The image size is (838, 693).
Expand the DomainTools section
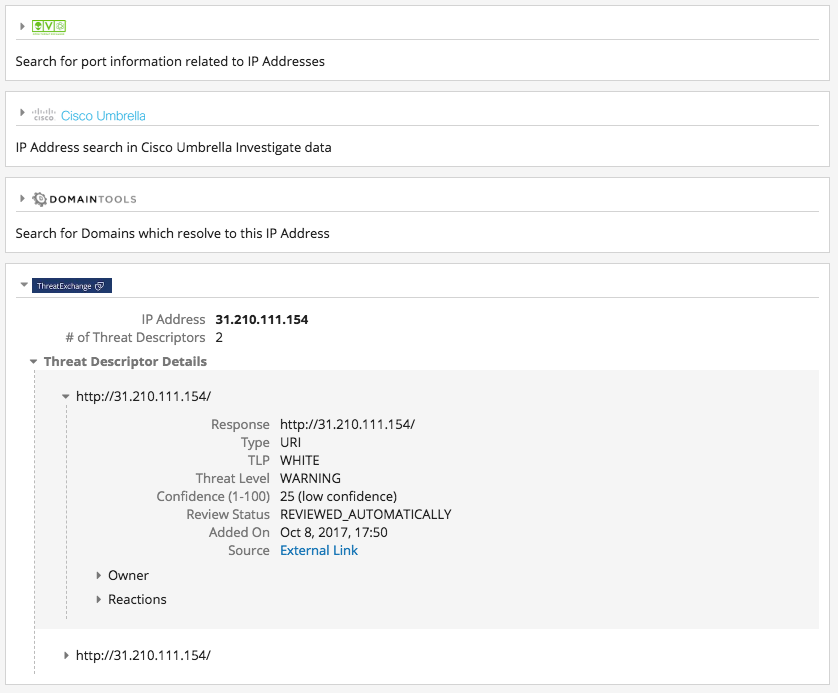coord(22,199)
